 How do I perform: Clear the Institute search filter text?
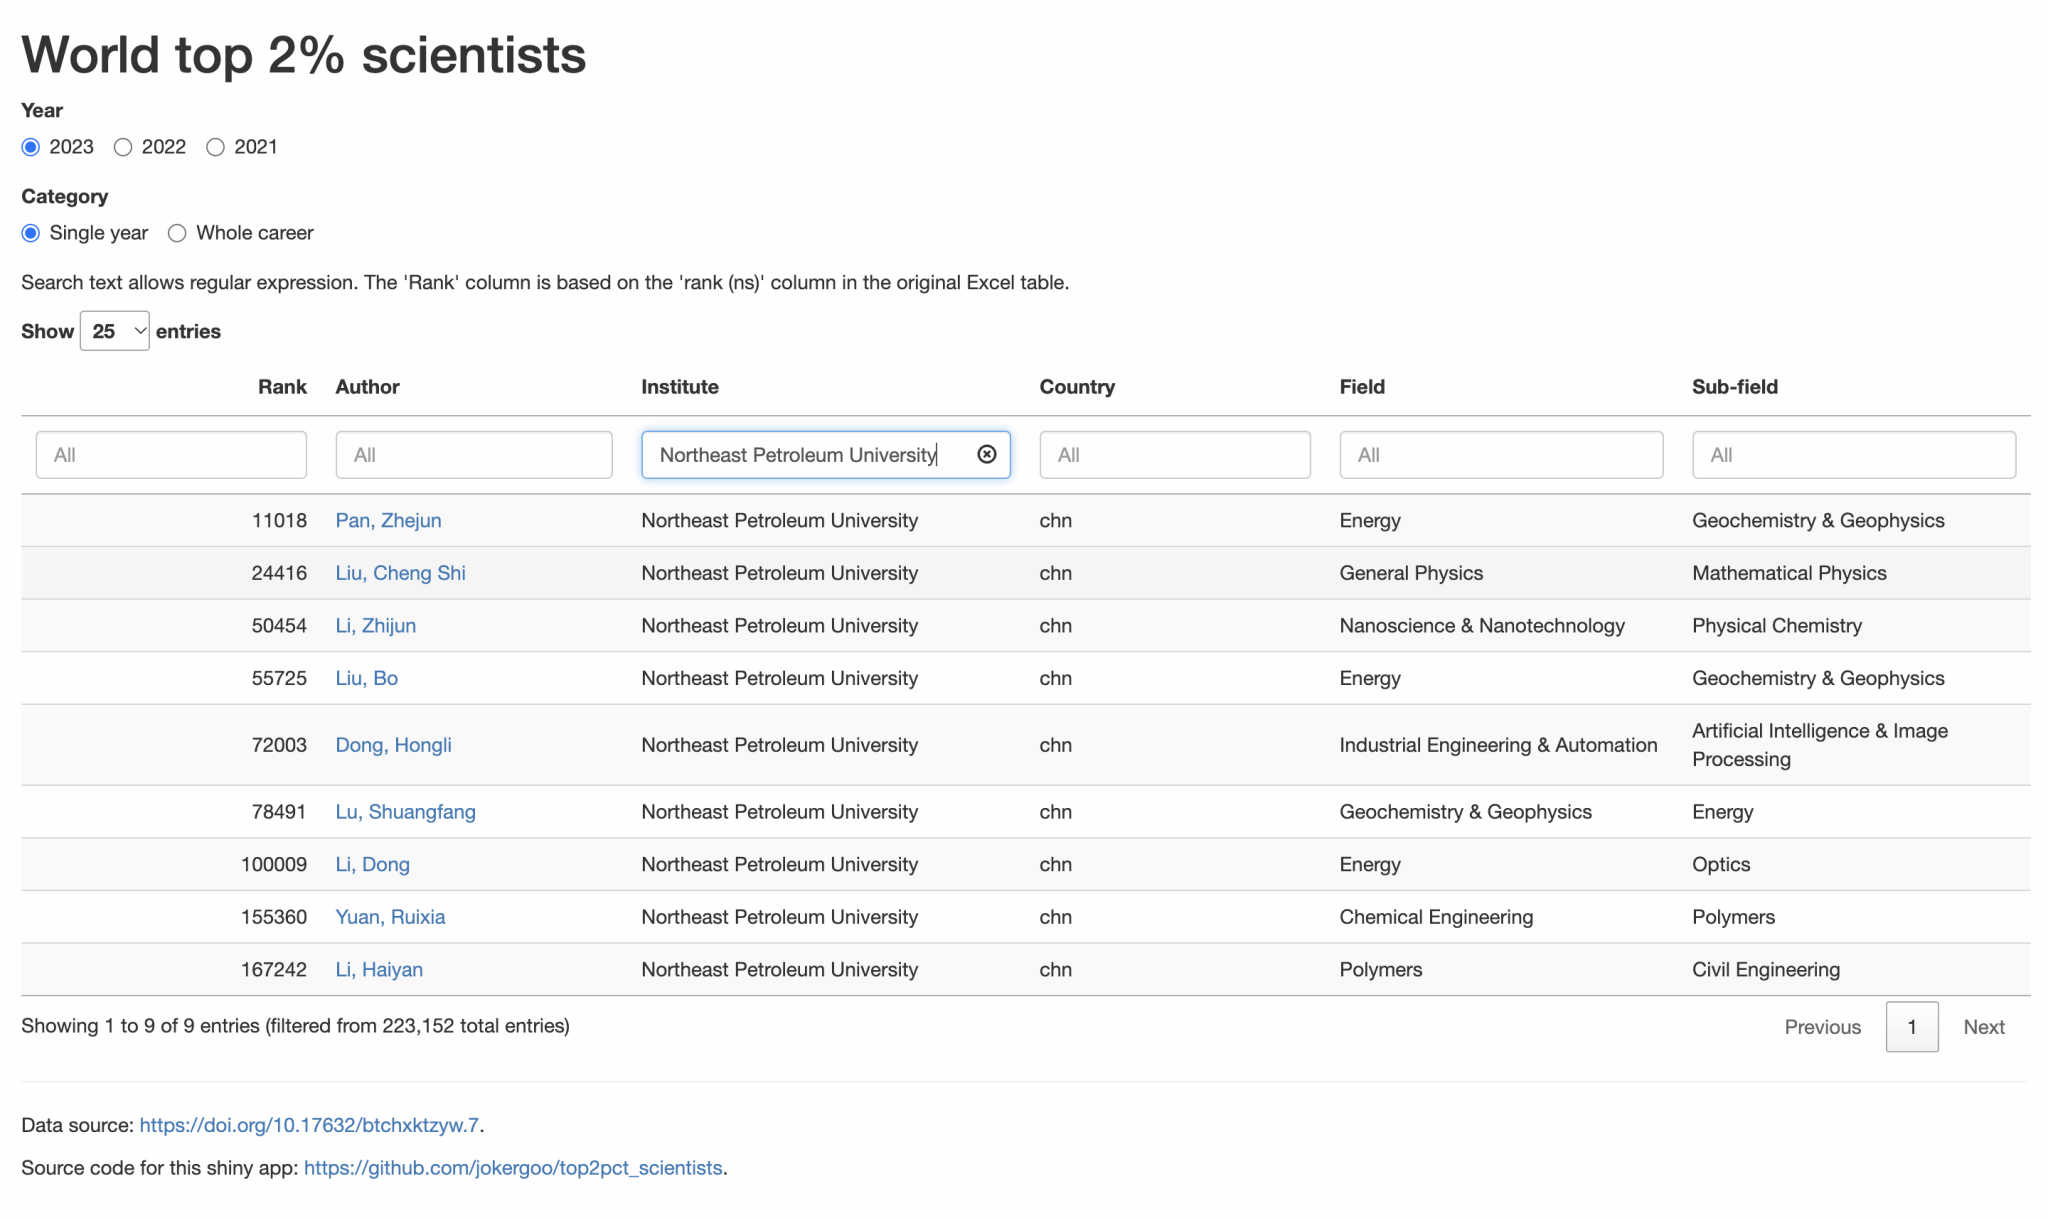pos(986,454)
